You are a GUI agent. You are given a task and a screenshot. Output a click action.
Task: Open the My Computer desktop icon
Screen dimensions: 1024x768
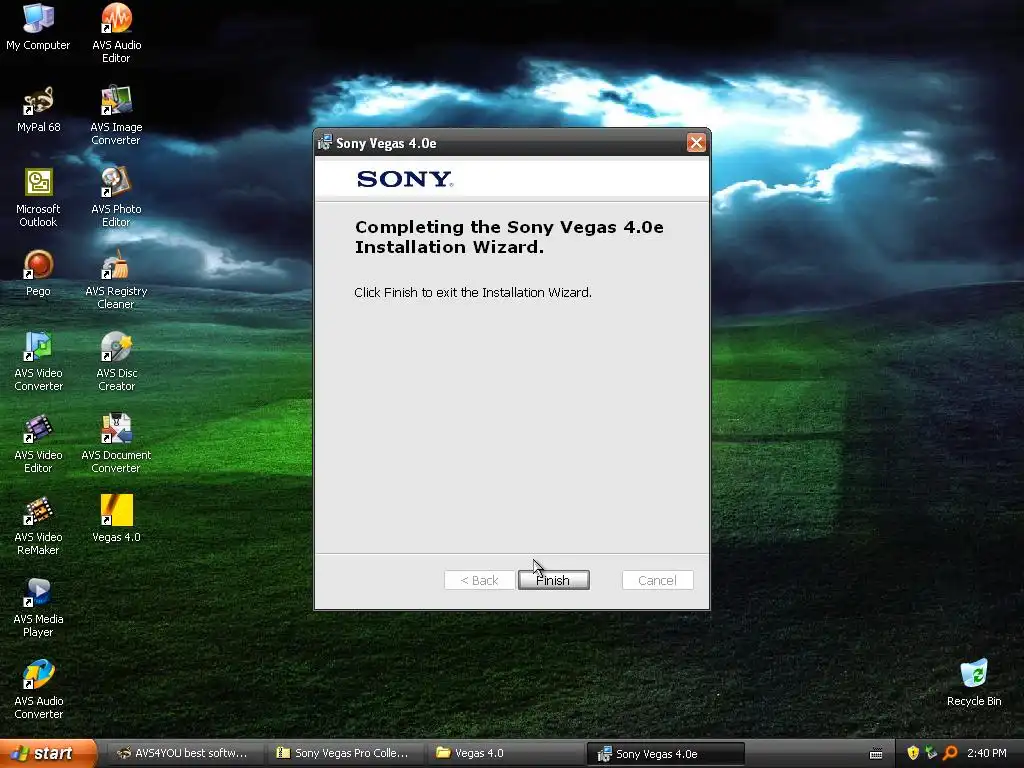(x=38, y=27)
